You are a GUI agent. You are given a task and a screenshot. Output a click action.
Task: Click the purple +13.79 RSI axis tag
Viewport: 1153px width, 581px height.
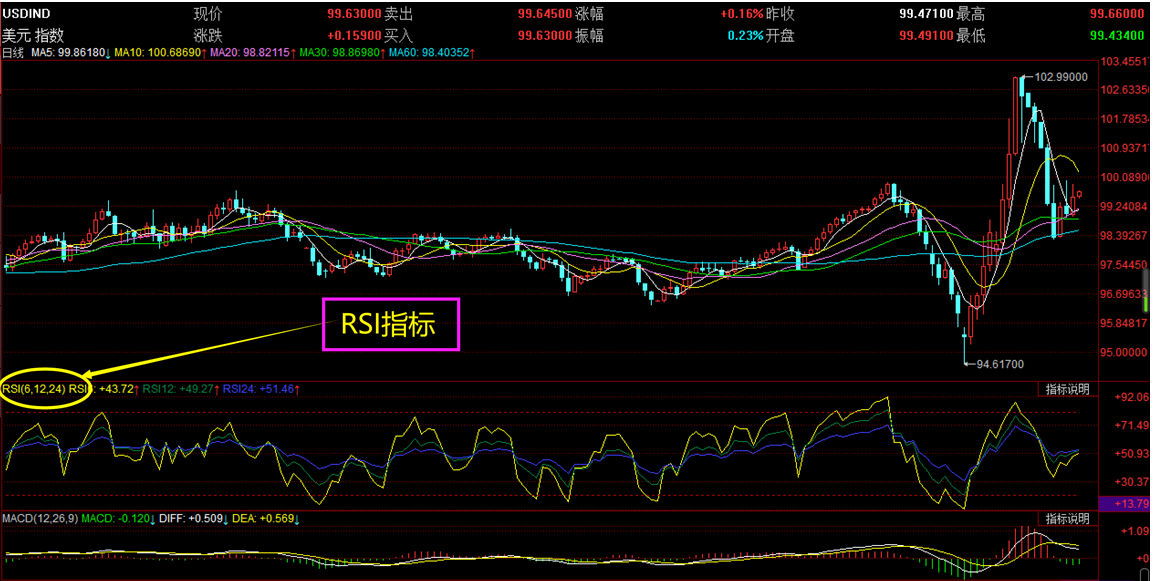tap(1123, 503)
